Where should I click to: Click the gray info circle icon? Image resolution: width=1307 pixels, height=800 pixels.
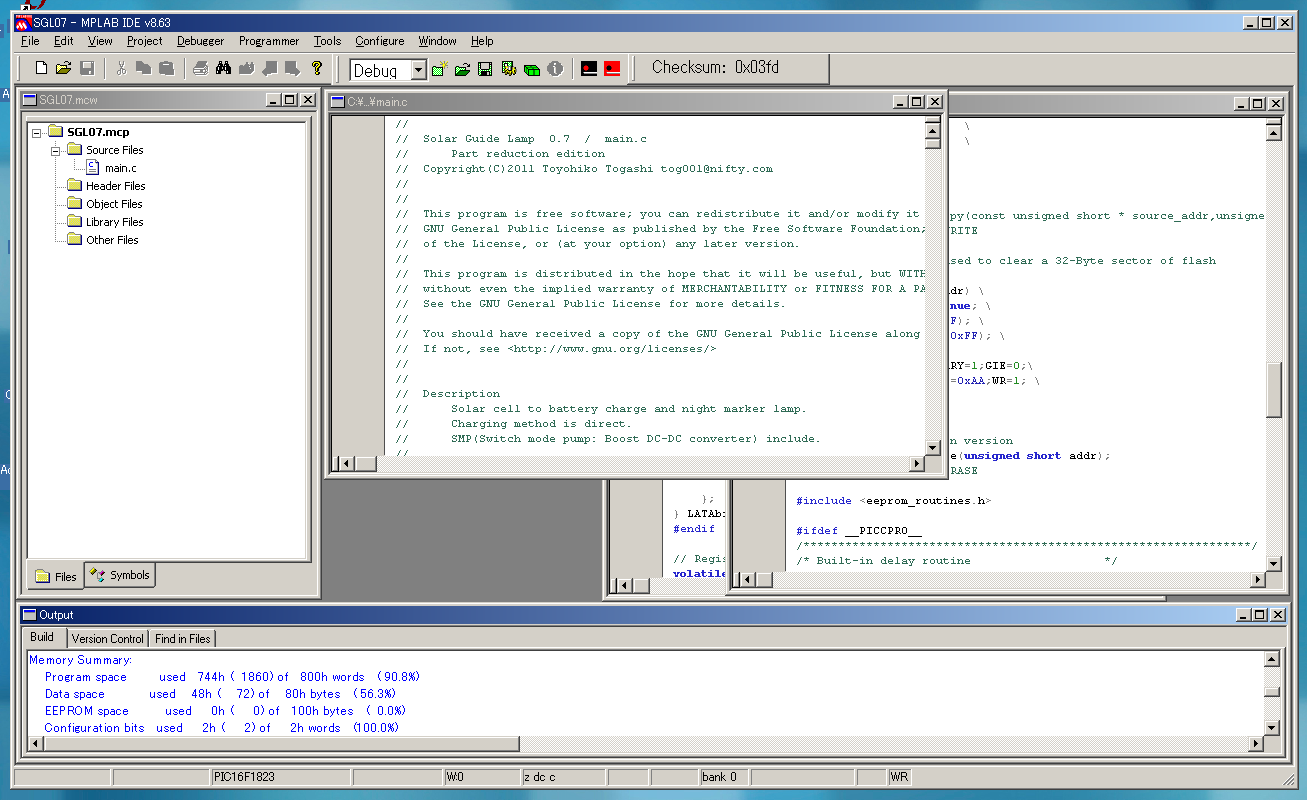(555, 69)
